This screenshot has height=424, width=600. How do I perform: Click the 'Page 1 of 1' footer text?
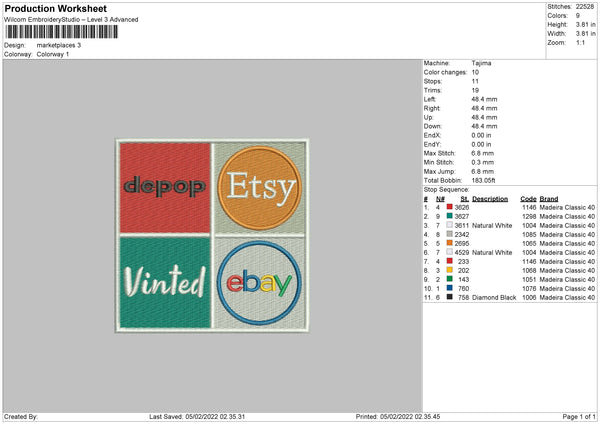tap(579, 416)
